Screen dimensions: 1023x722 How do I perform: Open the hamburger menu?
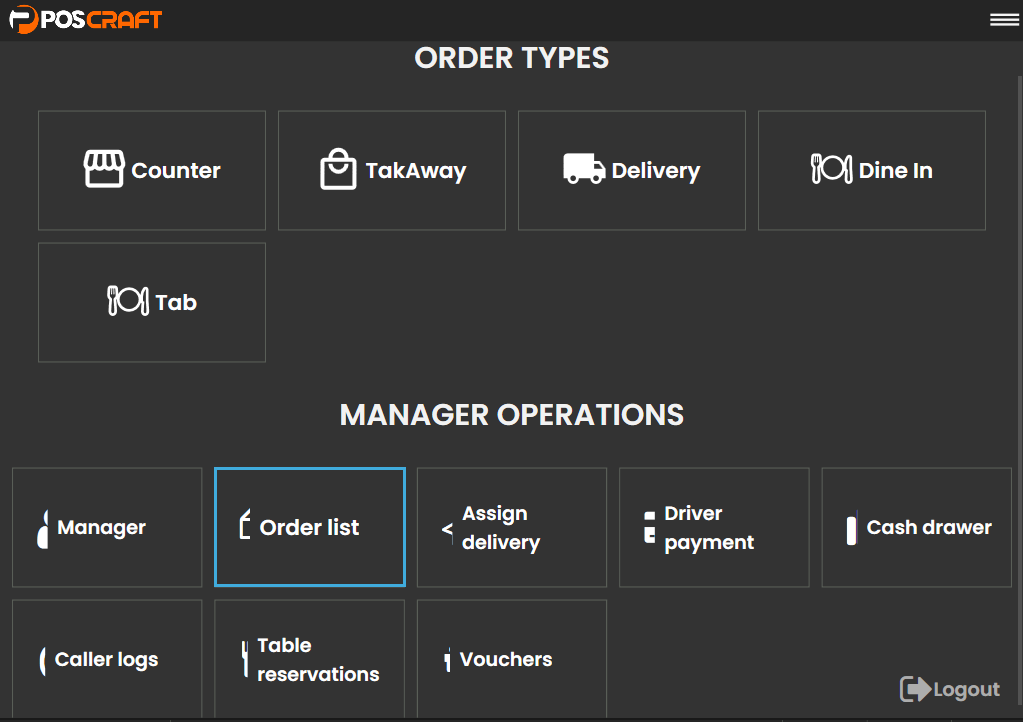(x=1004, y=20)
